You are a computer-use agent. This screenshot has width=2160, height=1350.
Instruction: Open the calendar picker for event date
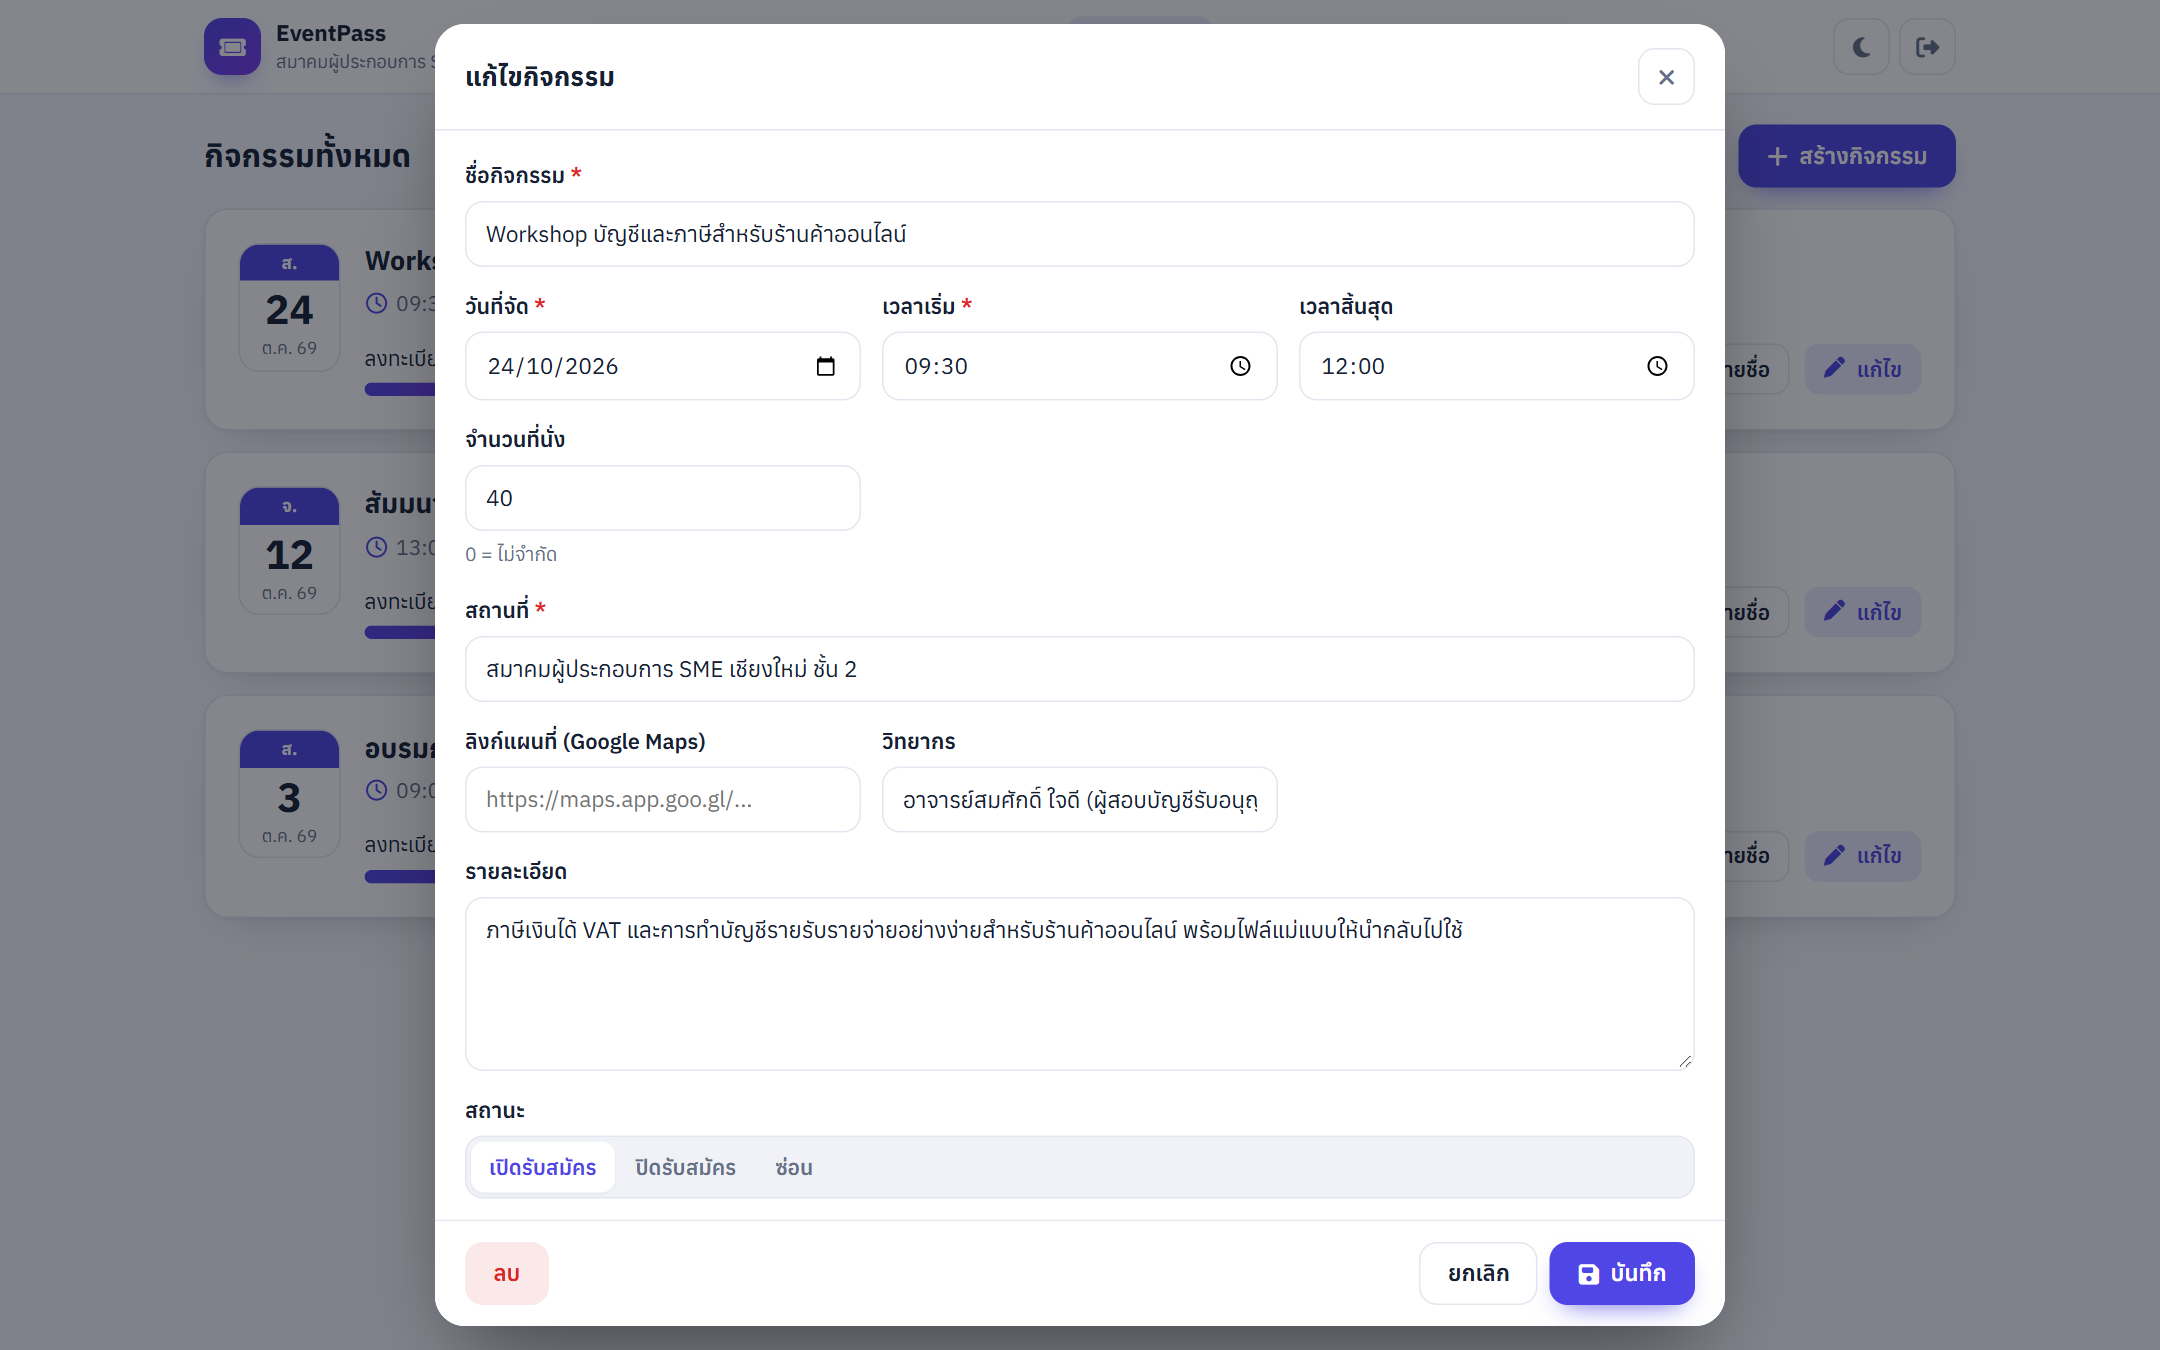click(x=825, y=366)
